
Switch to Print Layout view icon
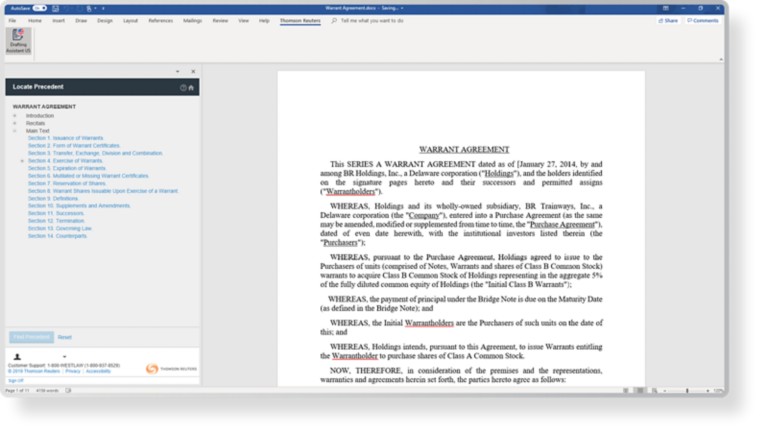(639, 390)
